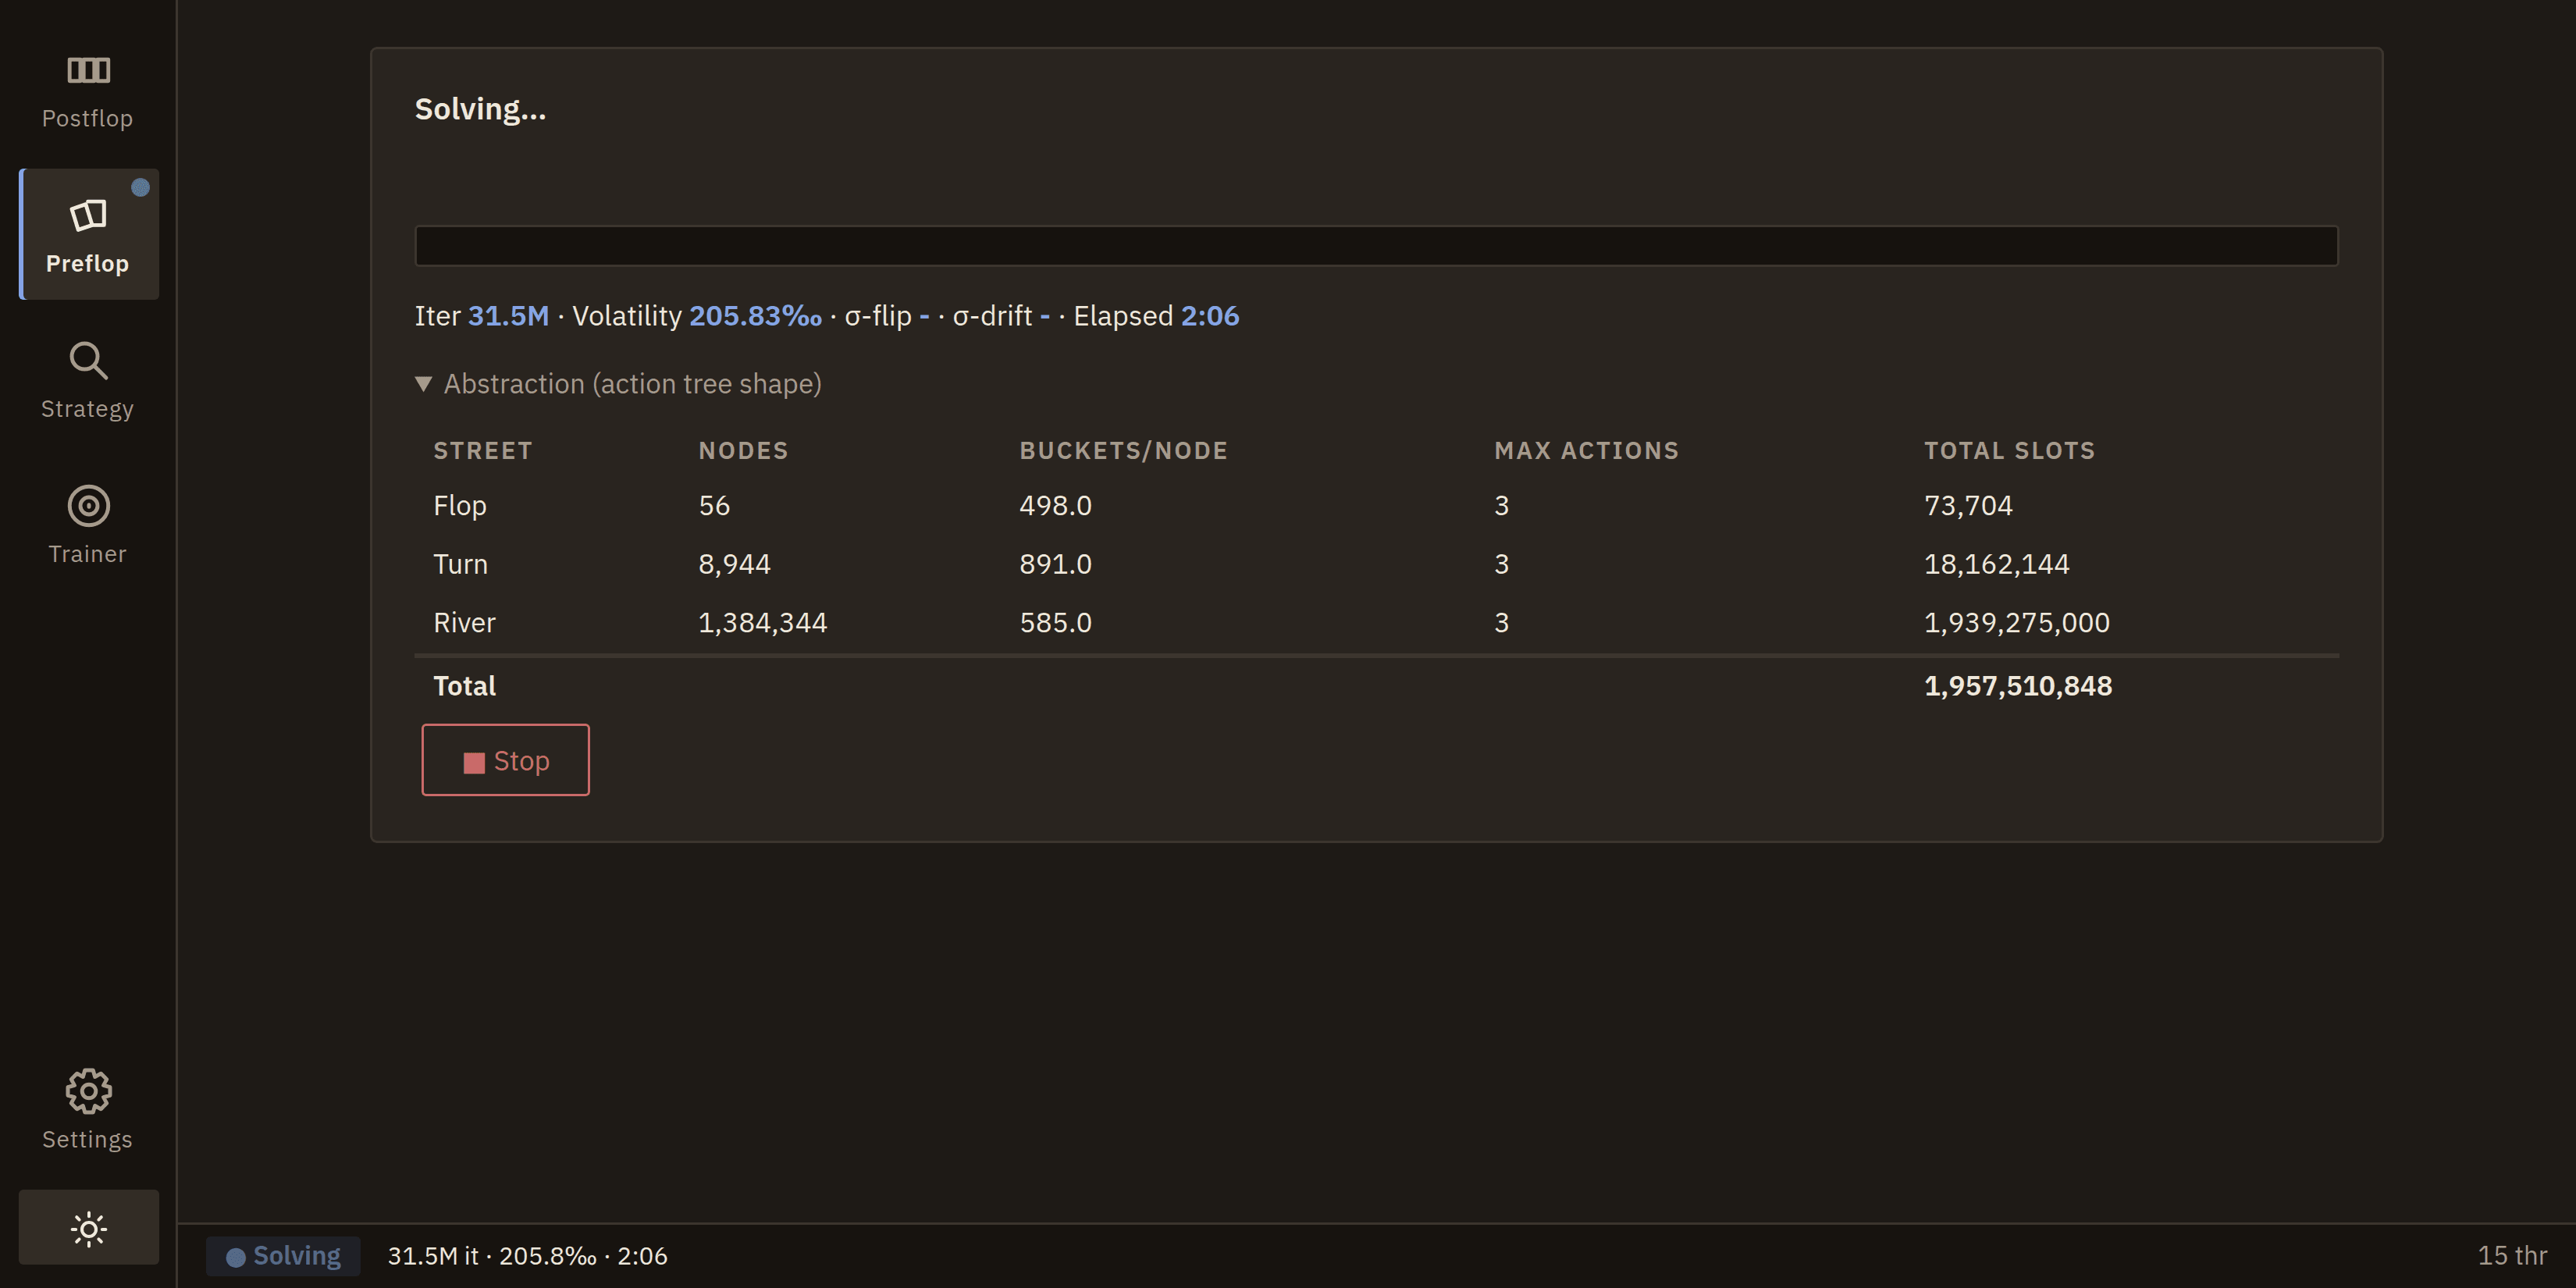Open Strategy magnifier icon
Image resolution: width=2576 pixels, height=1288 pixels.
(88, 361)
